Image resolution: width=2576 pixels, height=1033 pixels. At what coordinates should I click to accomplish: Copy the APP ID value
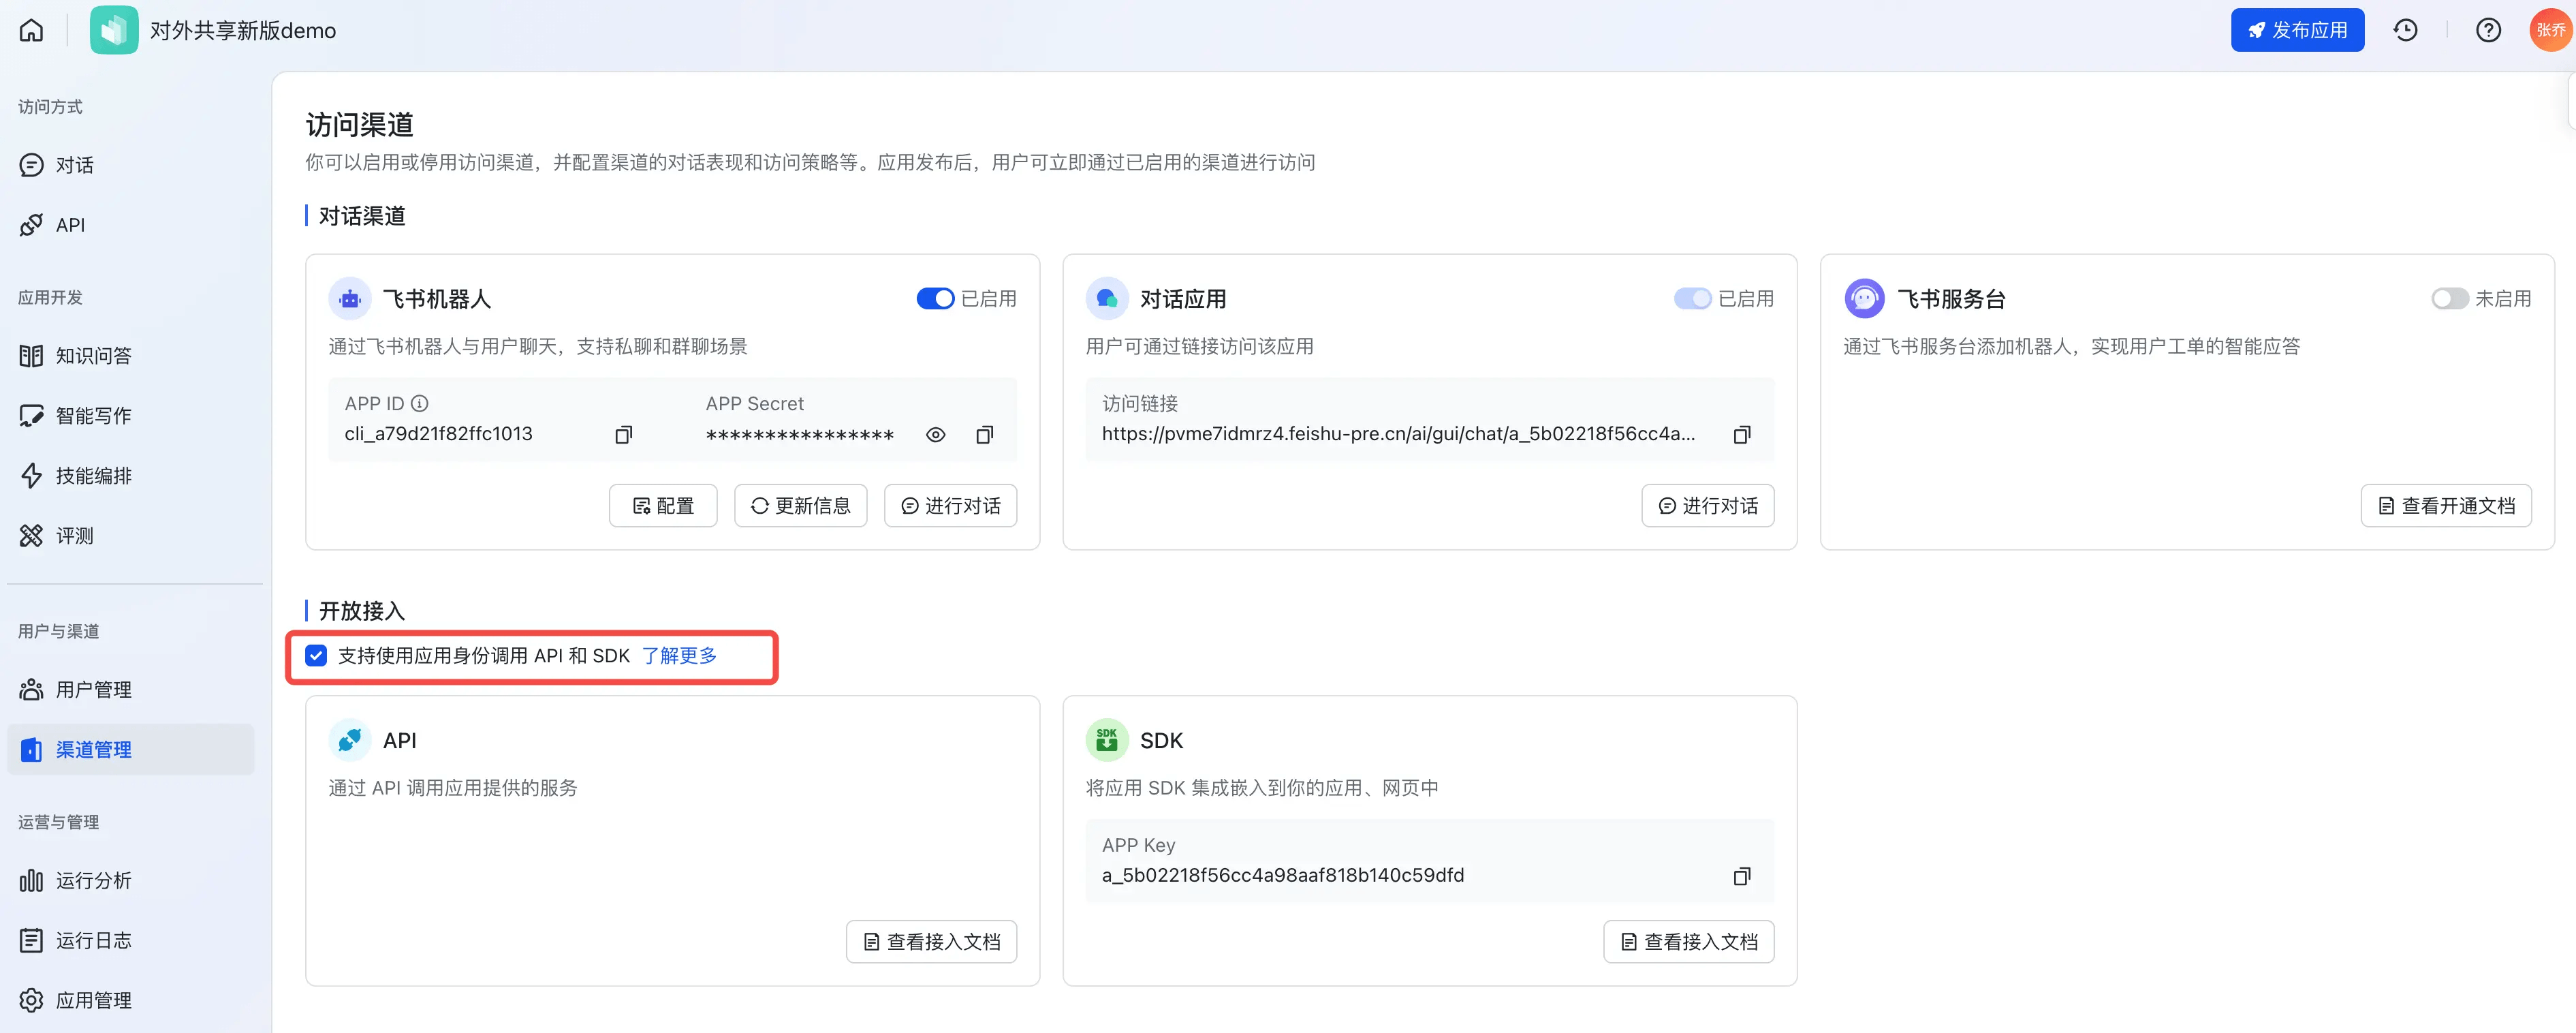[623, 434]
